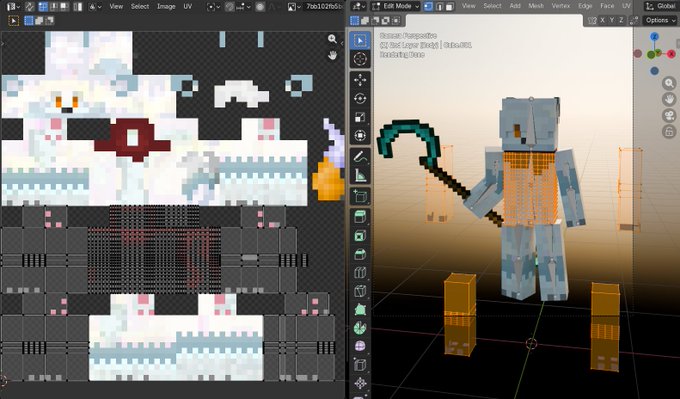The width and height of the screenshot is (680, 399).
Task: Open the Add menu in 3D viewport
Action: coord(515,6)
